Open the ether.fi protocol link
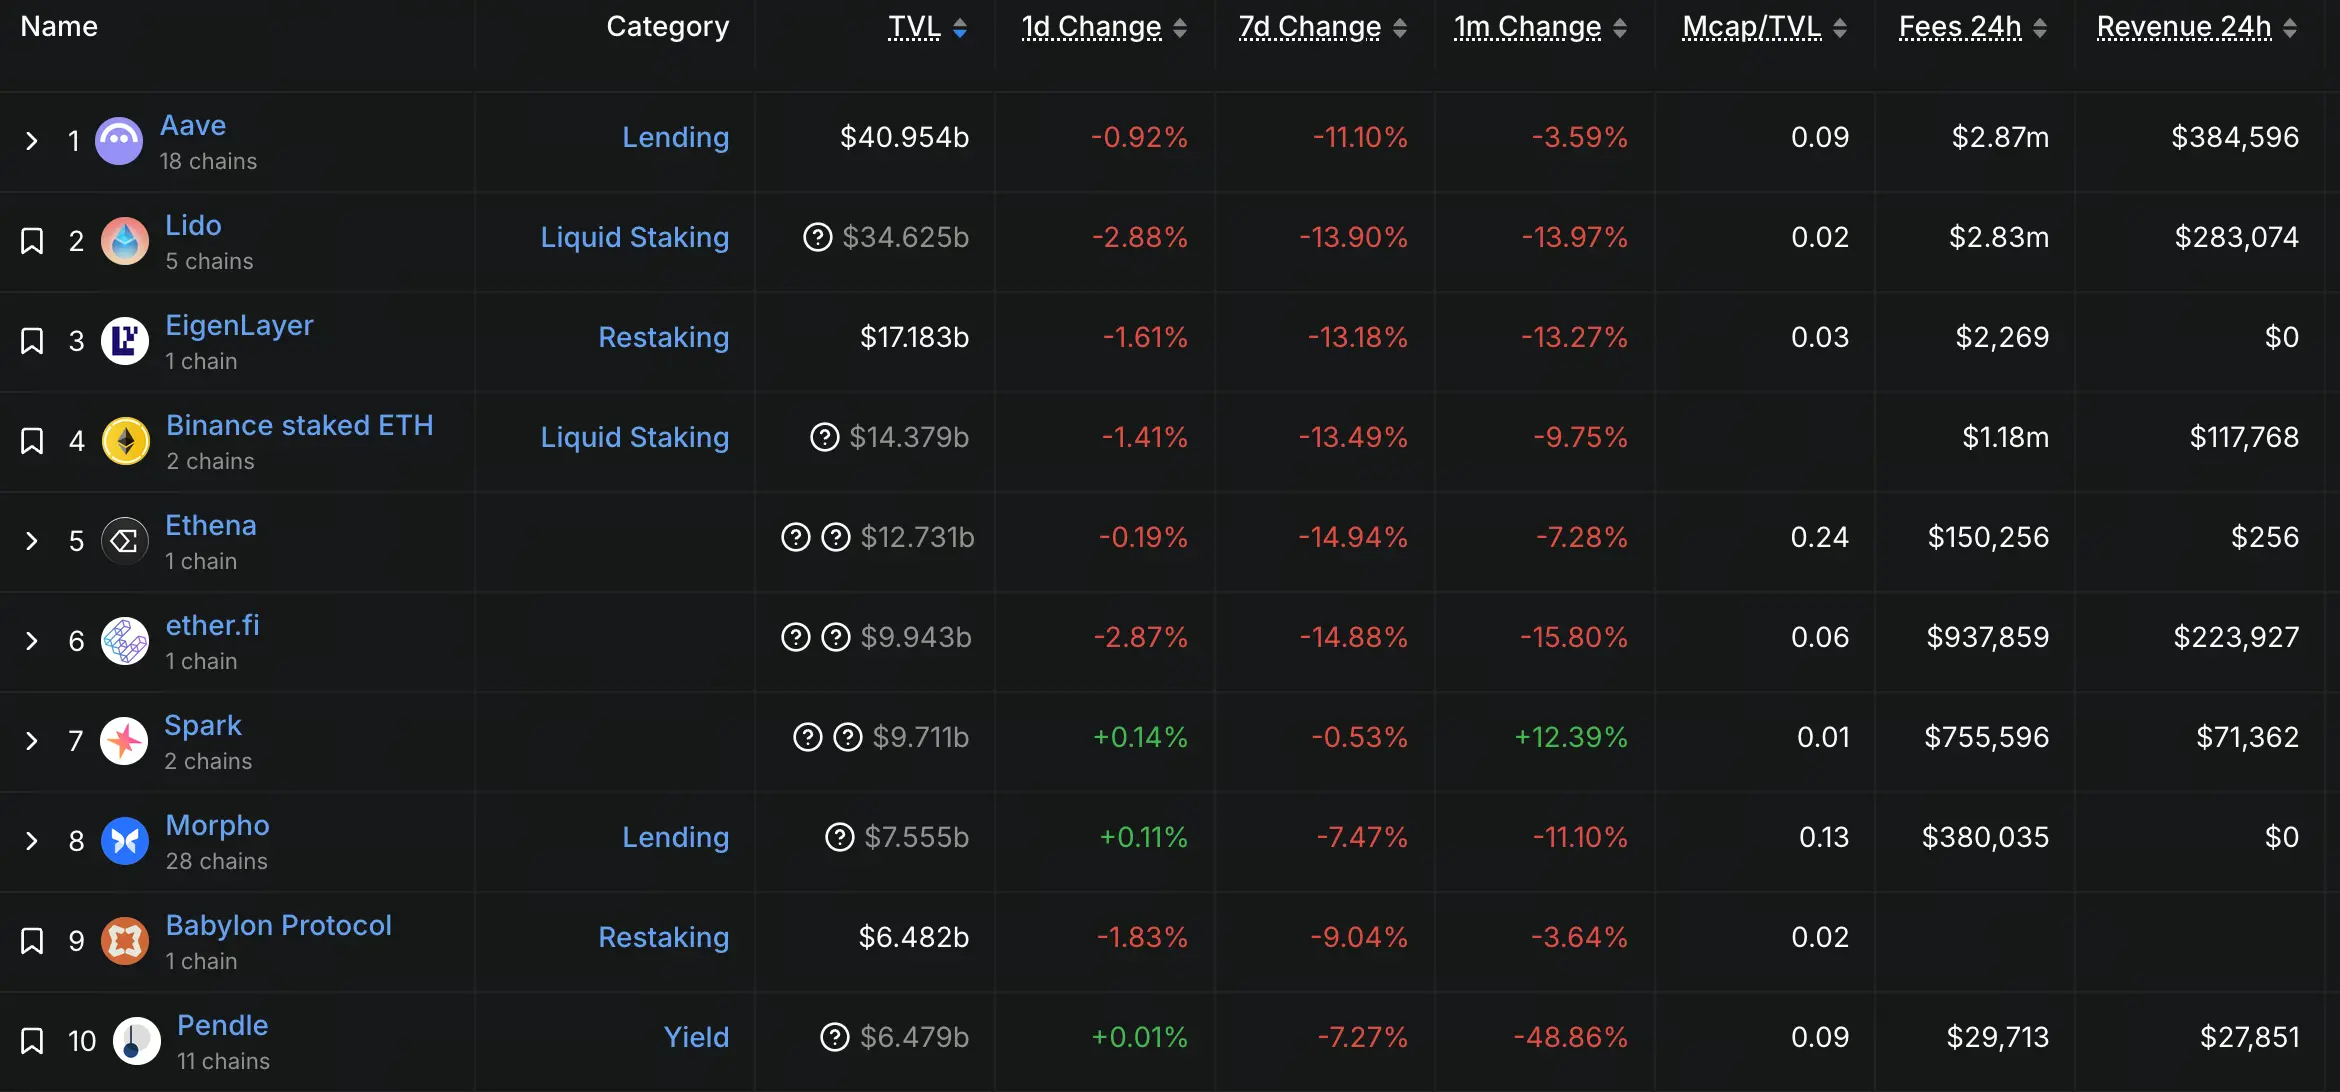This screenshot has width=2340, height=1092. [212, 625]
